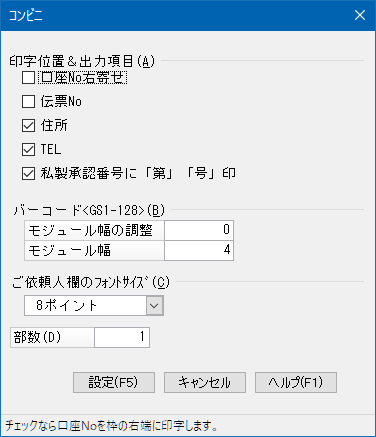Click the バーコード<GS1-128>(B) section label

pos(89,210)
